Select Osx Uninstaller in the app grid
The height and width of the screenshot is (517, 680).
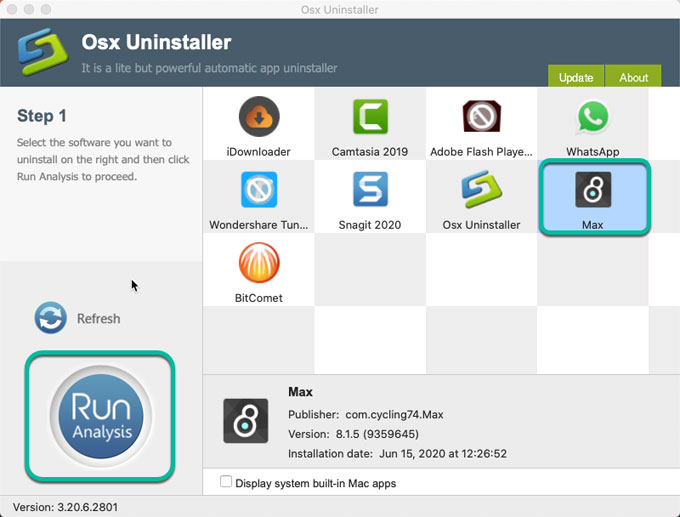(x=481, y=189)
